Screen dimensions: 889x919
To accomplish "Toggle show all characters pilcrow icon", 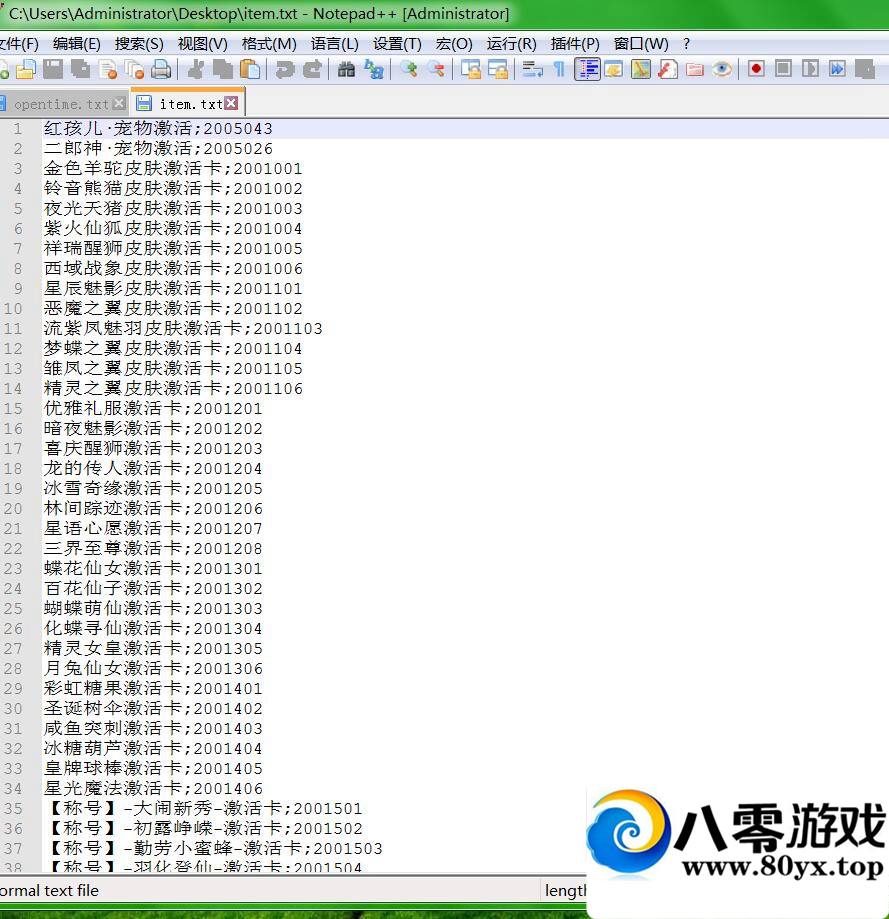I will point(559,69).
